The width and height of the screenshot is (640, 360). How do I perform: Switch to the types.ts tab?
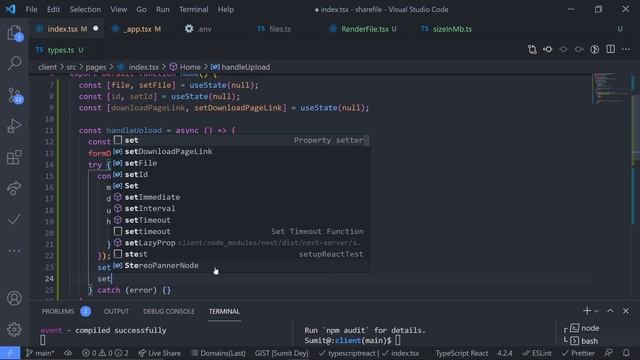coord(60,50)
